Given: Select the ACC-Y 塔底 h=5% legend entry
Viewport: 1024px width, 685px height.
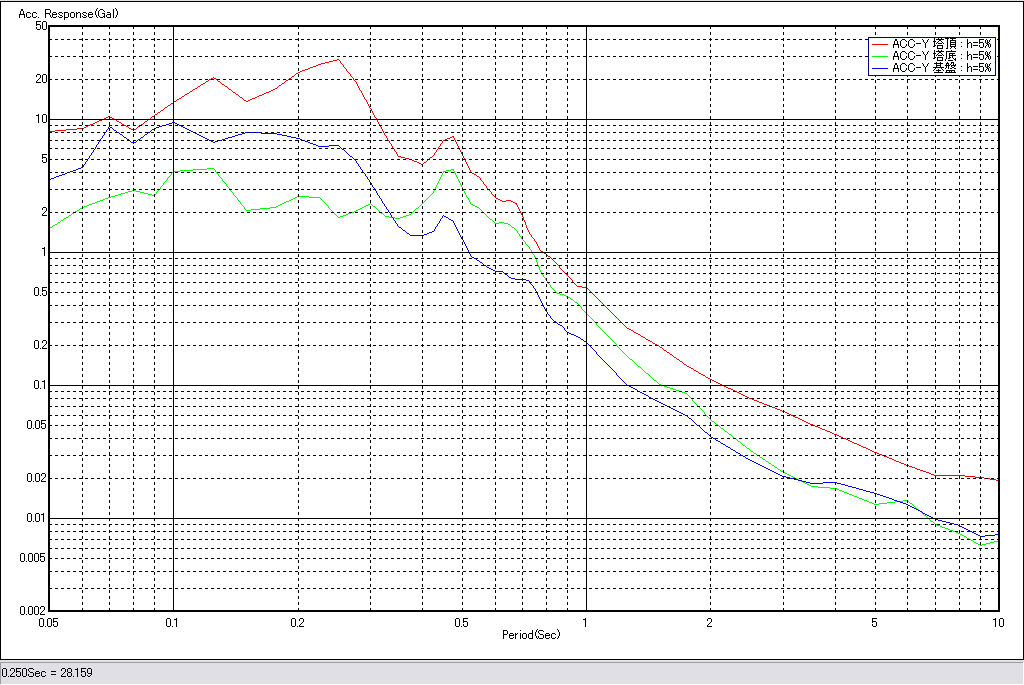Looking at the screenshot, I should (x=941, y=56).
